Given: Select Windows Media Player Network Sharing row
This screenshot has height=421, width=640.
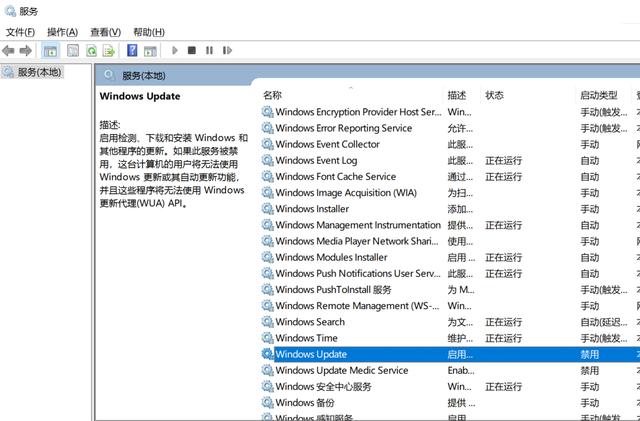Looking at the screenshot, I should [x=451, y=241].
